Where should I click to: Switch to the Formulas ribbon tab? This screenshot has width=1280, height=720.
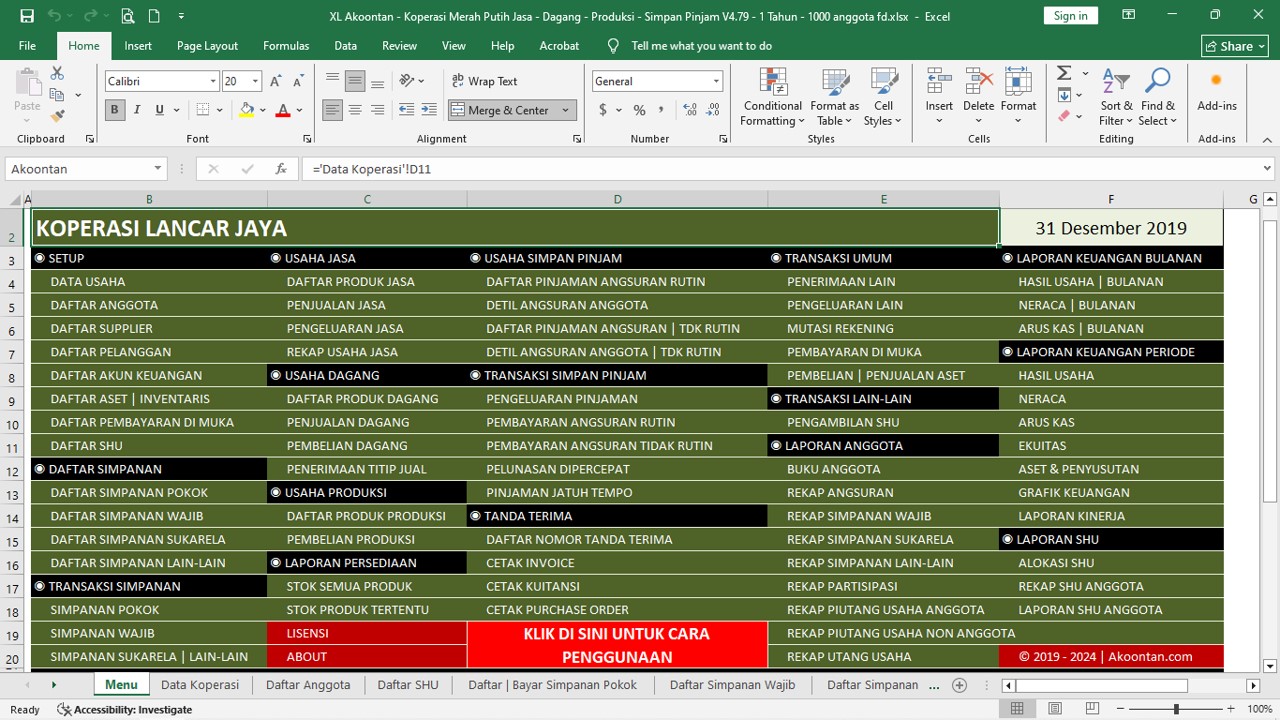(x=286, y=46)
